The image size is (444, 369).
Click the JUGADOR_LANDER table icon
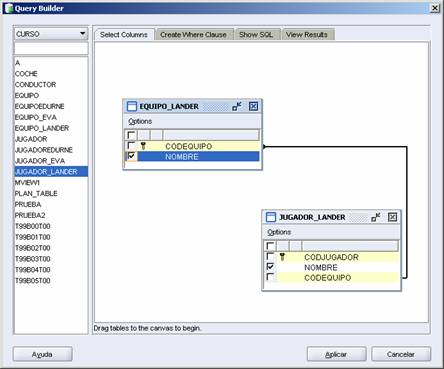(x=271, y=217)
